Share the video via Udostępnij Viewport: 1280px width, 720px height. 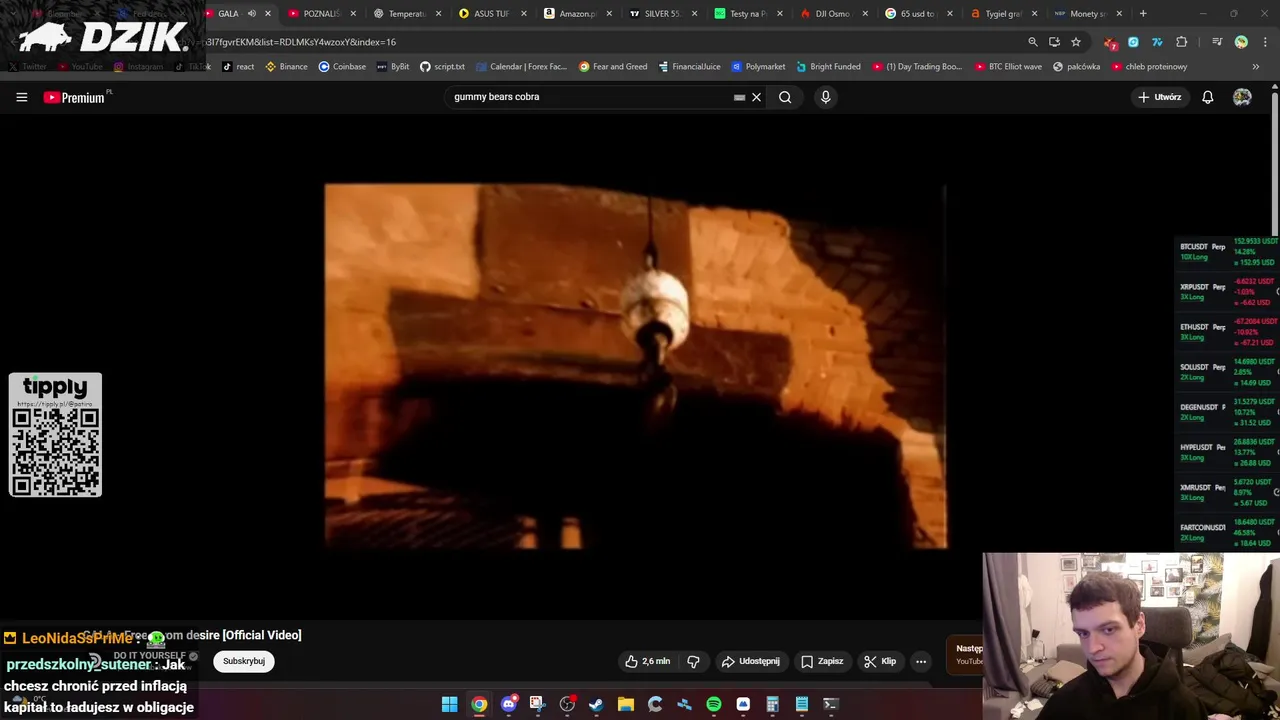(750, 661)
